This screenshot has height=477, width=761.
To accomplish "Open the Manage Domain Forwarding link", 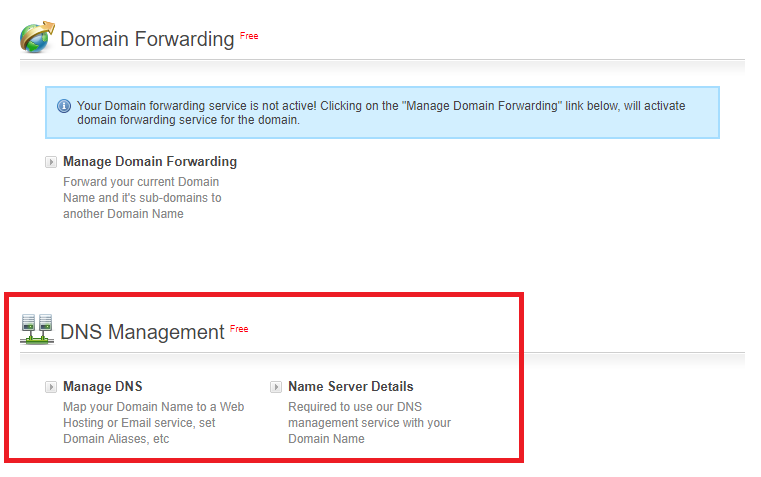I will 150,162.
